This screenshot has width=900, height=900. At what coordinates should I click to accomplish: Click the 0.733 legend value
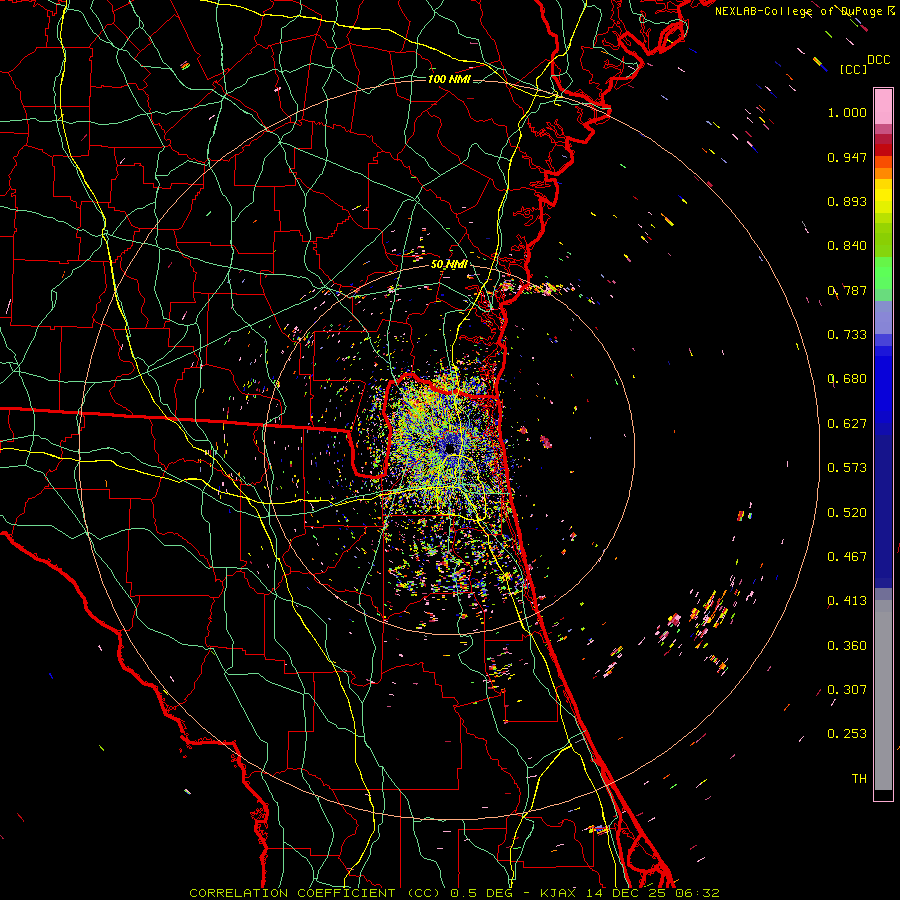tap(847, 335)
